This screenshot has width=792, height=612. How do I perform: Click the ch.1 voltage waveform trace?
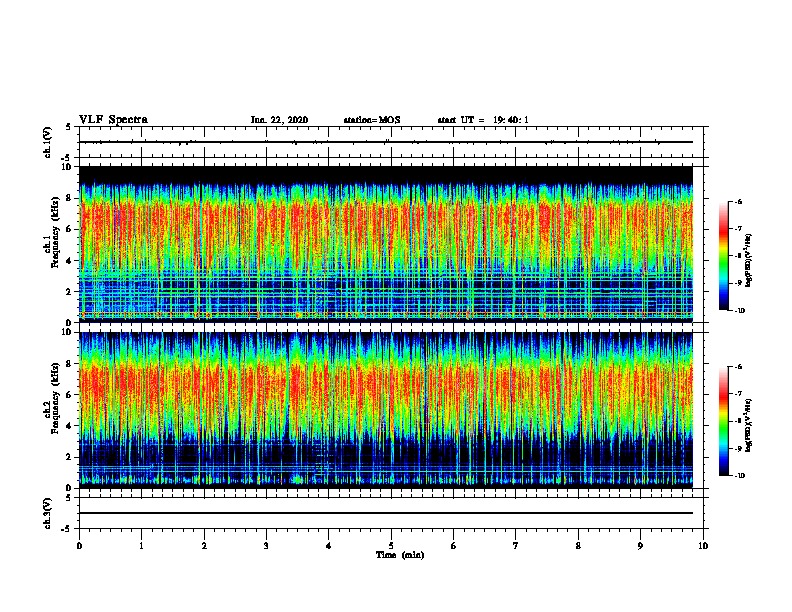point(386,142)
